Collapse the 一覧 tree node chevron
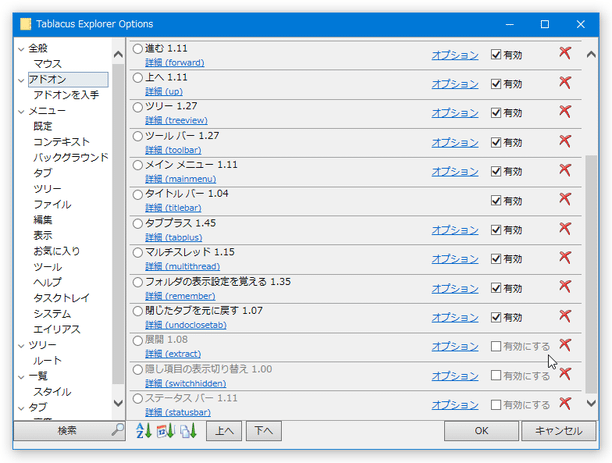 [x=21, y=377]
